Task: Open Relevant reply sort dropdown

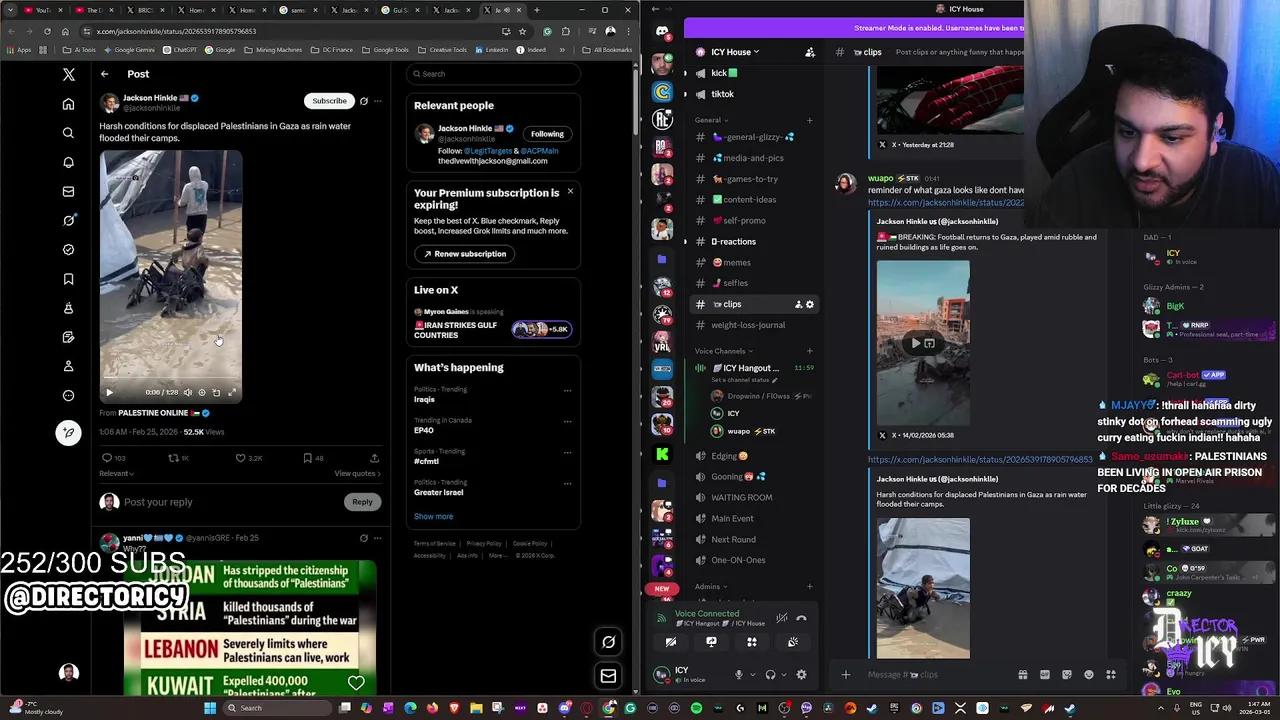Action: tap(116, 474)
